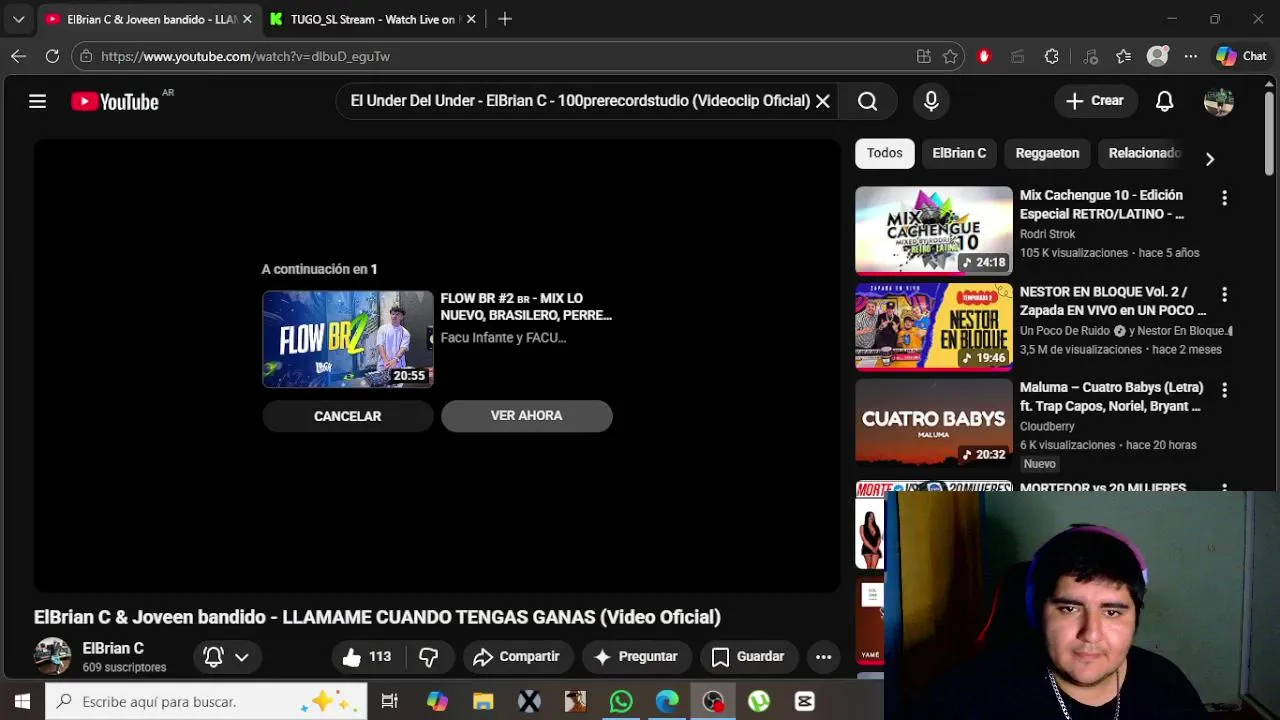Open browser Settings and more menu

1190,56
